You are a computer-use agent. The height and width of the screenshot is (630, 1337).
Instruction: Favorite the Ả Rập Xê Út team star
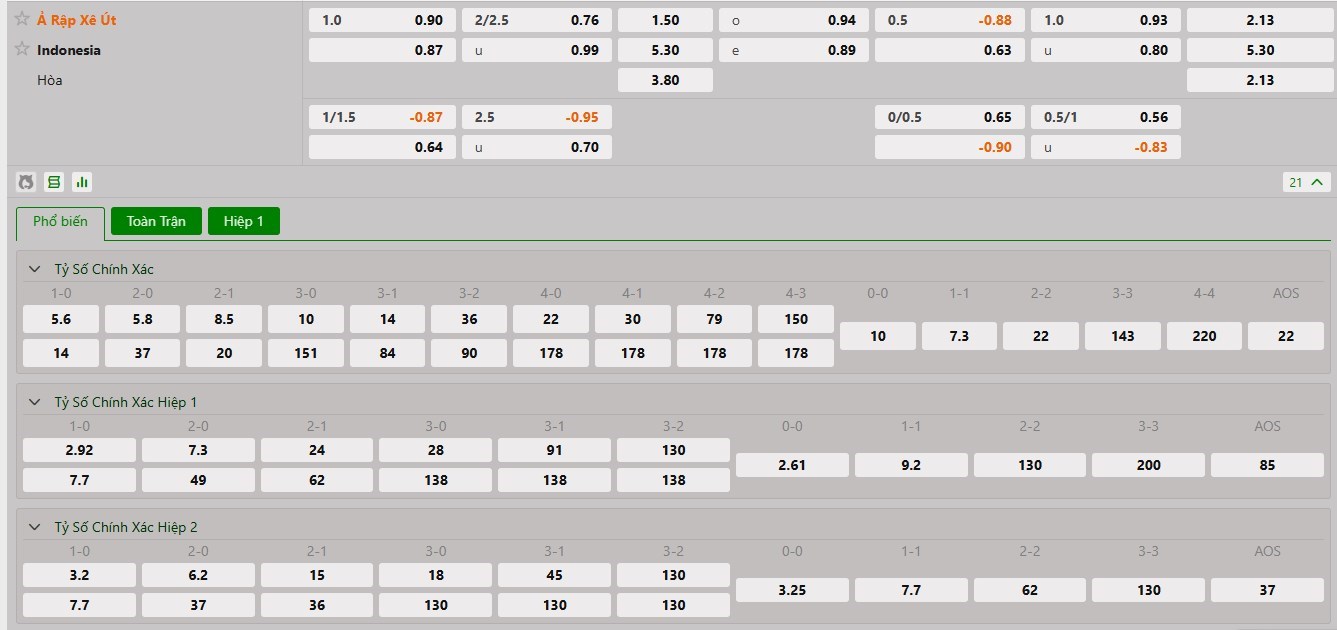point(22,19)
